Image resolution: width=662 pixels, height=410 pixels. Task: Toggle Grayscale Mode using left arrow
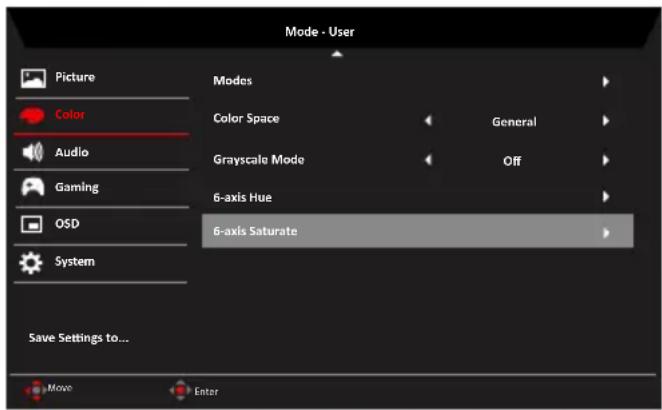pyautogui.click(x=428, y=160)
